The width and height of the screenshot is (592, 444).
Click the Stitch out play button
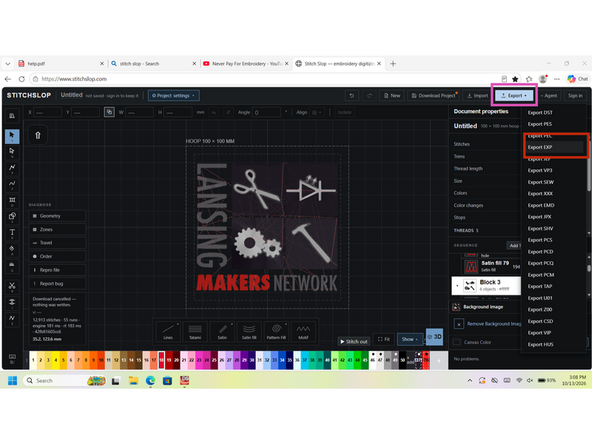[354, 341]
